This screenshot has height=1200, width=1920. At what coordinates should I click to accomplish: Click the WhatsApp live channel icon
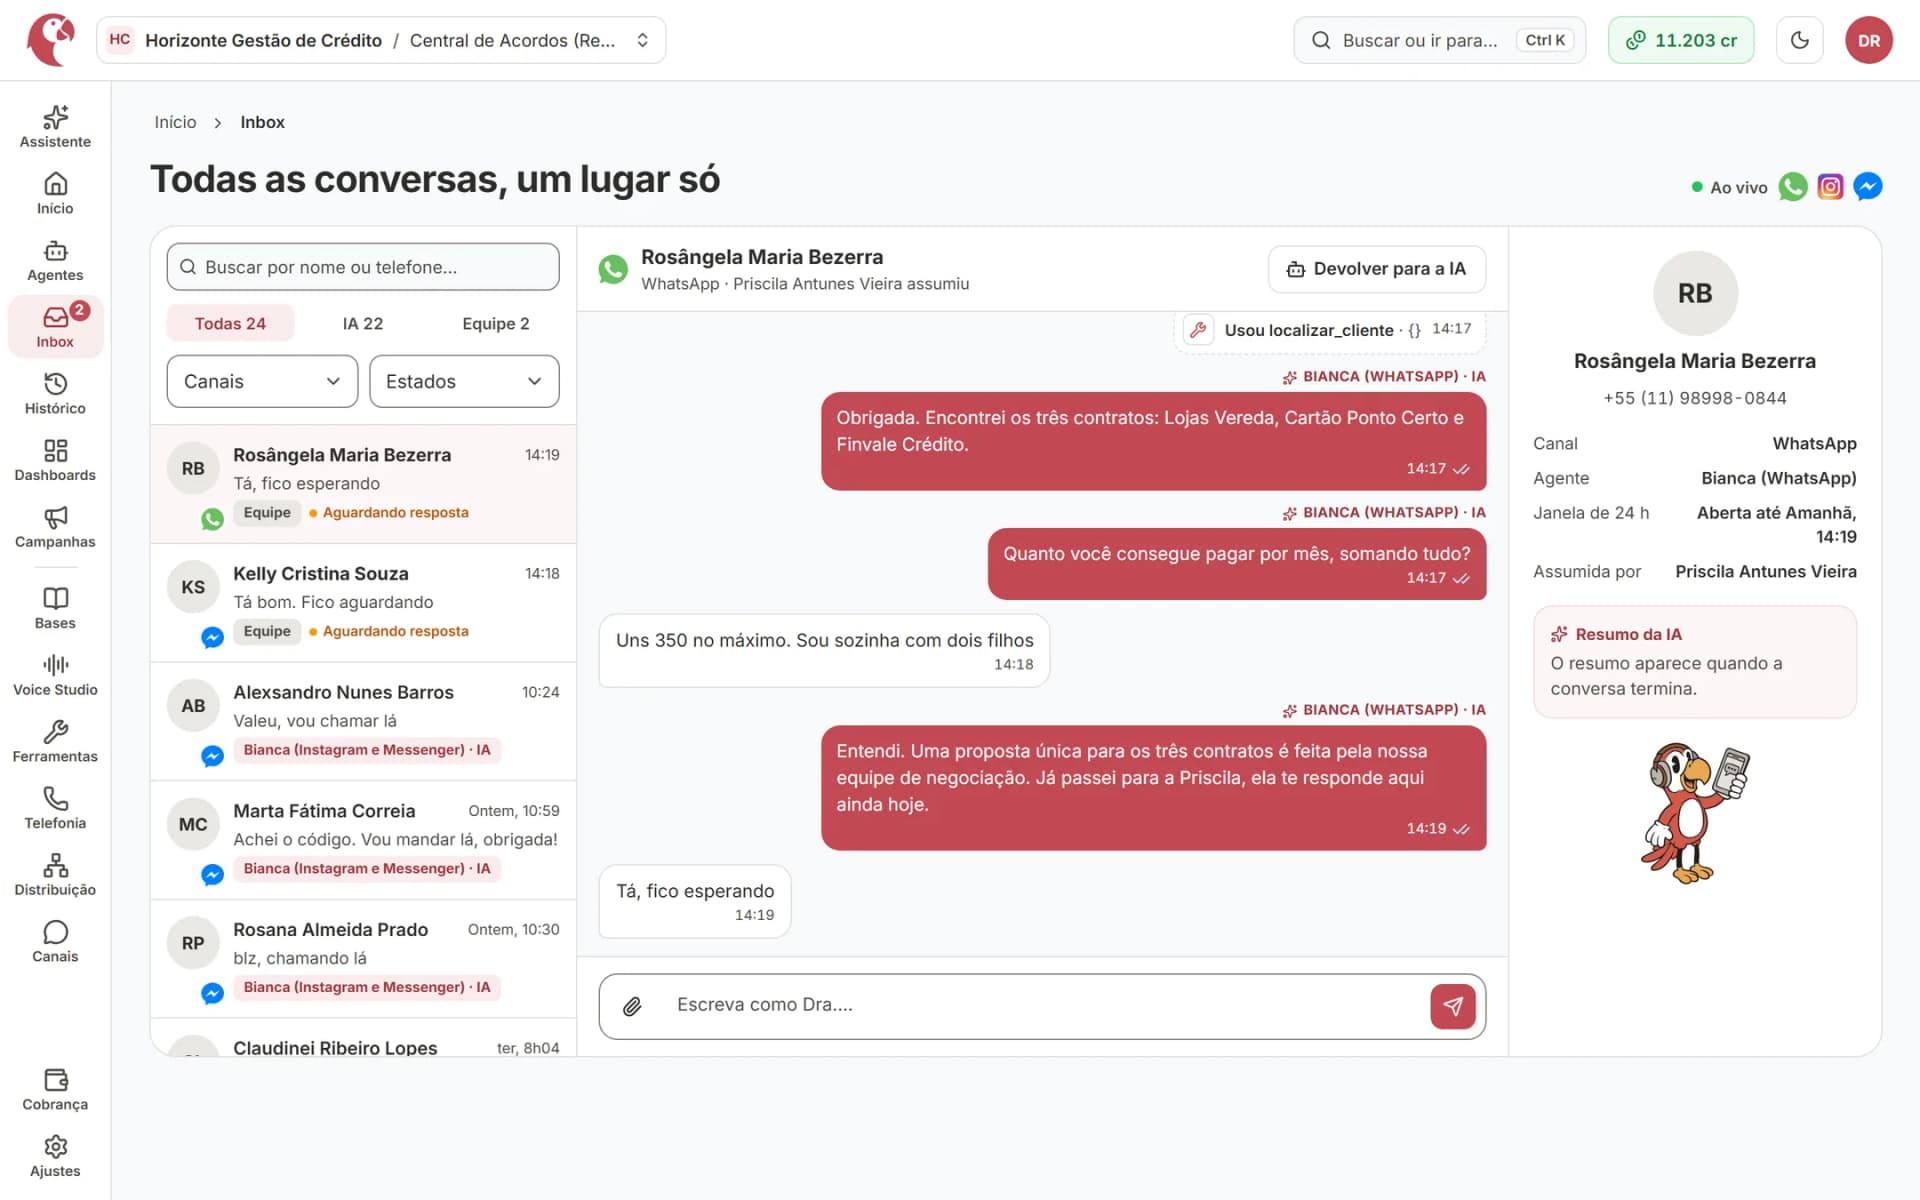pos(1793,187)
